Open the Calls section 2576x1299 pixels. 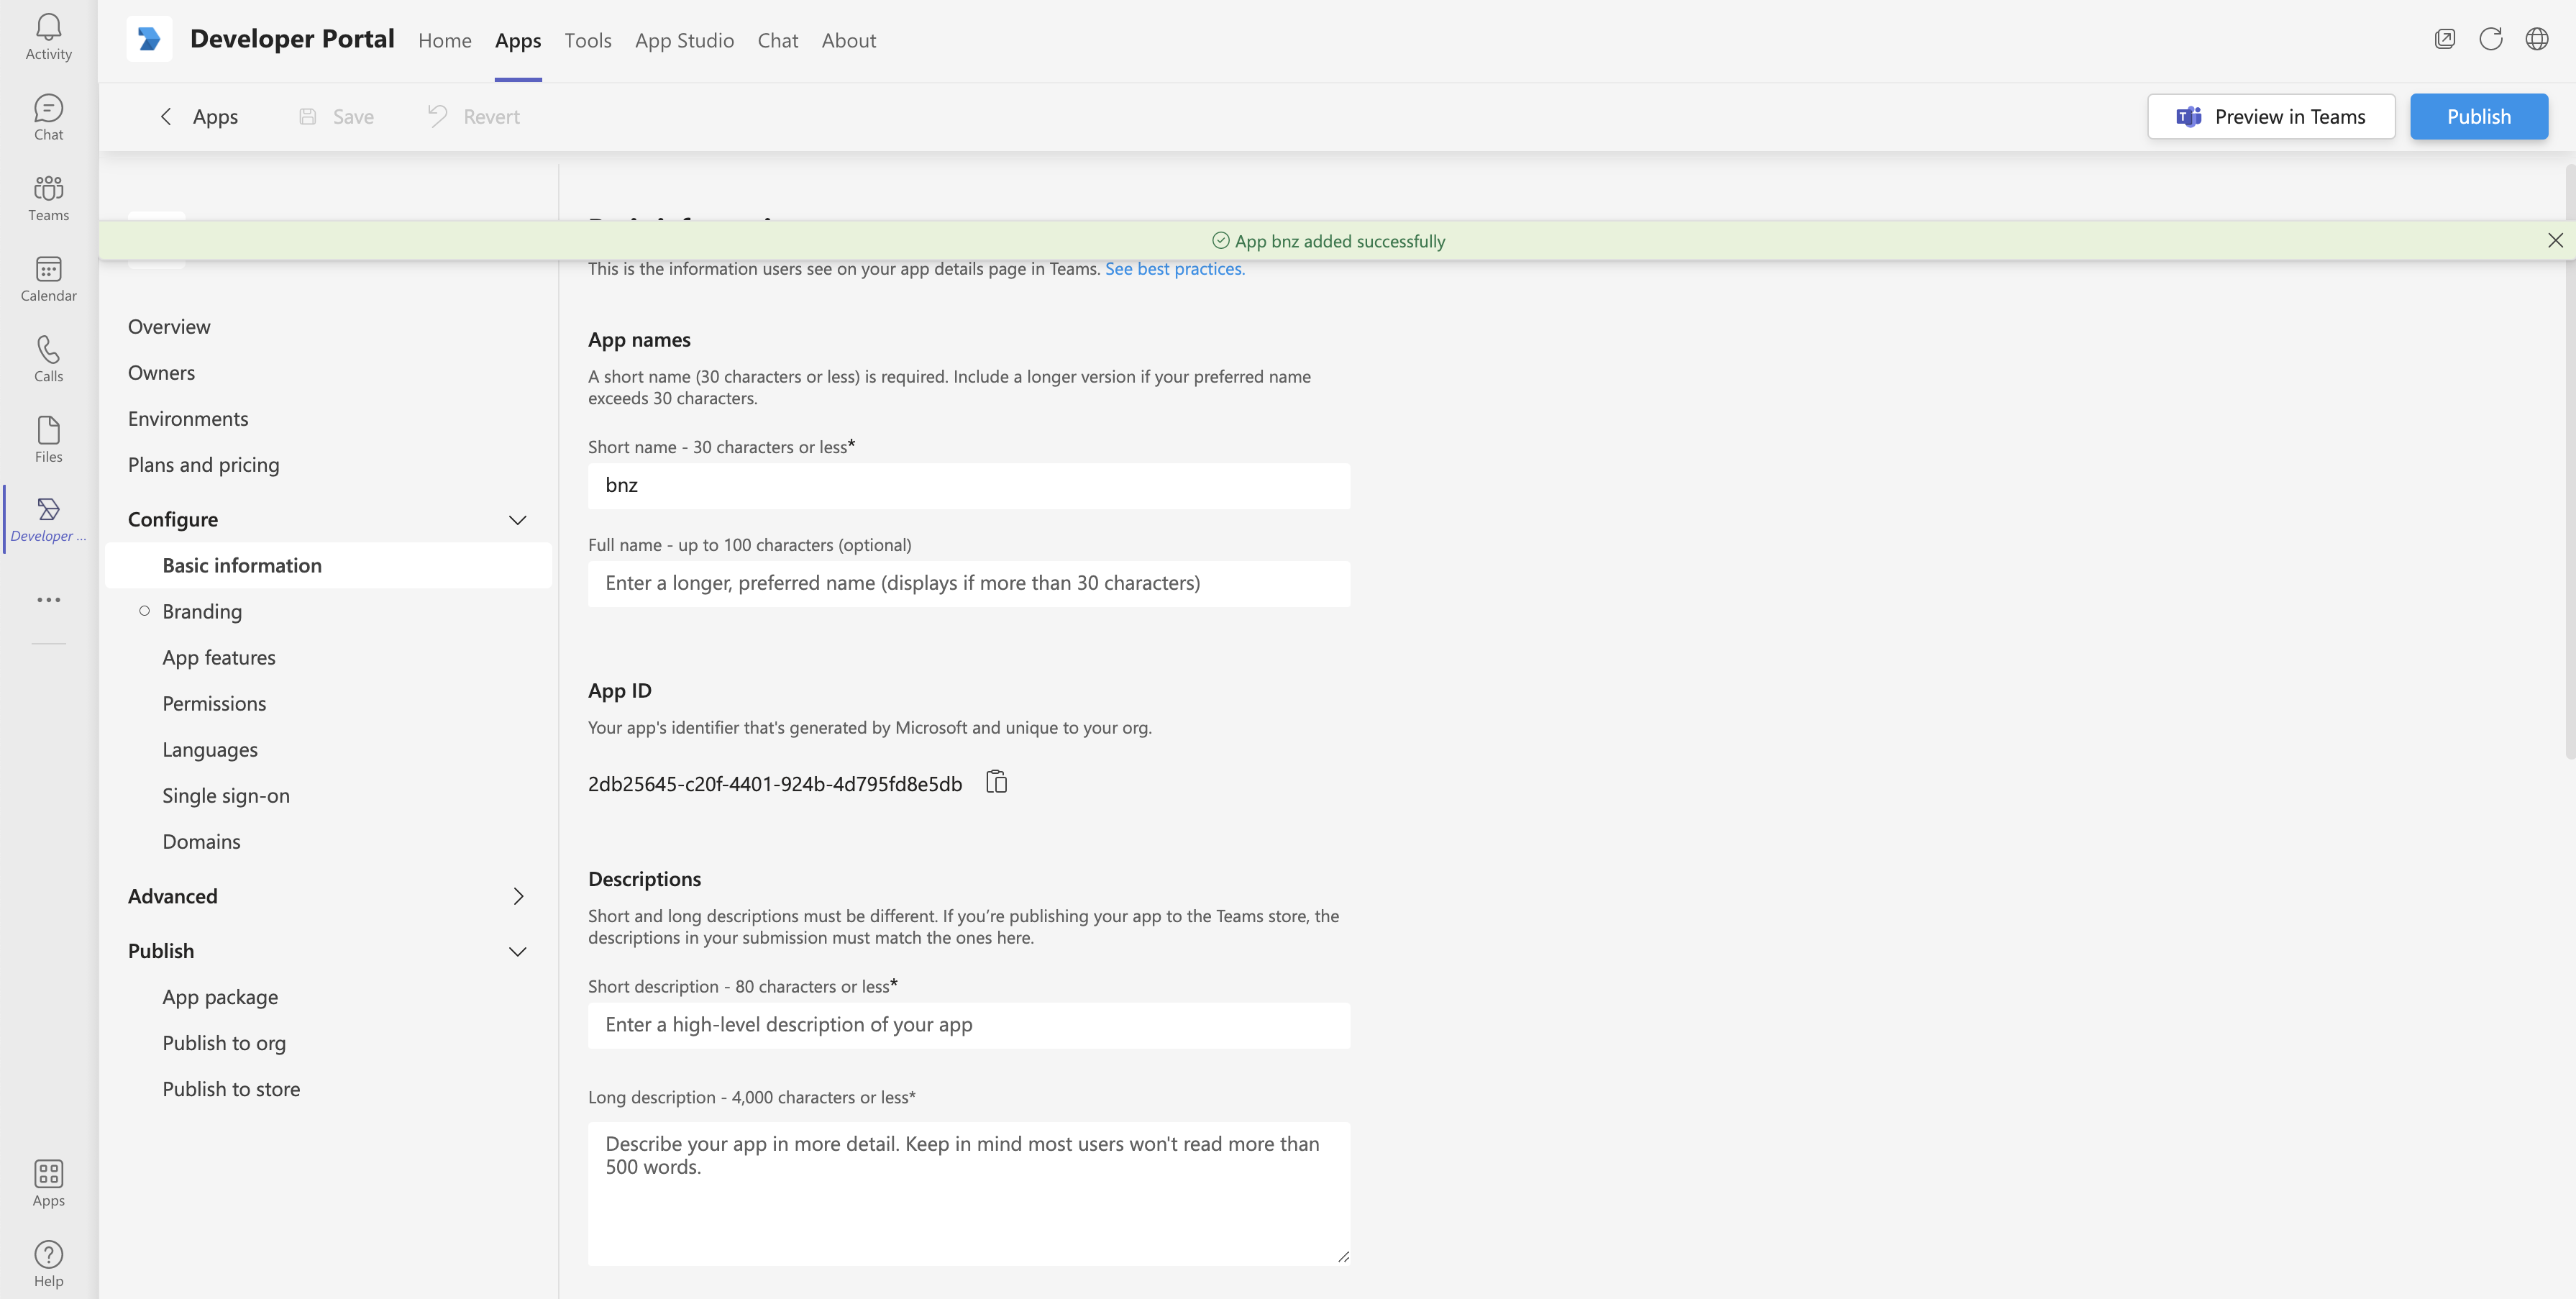tap(48, 357)
